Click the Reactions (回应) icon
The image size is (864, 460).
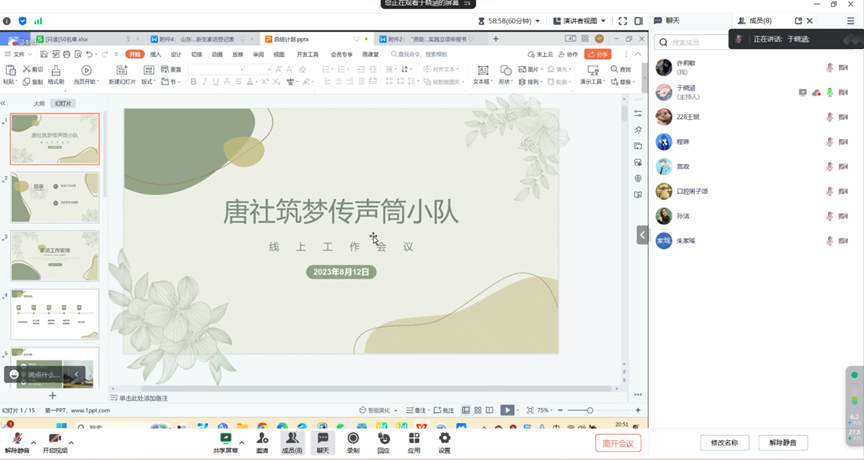coord(384,443)
